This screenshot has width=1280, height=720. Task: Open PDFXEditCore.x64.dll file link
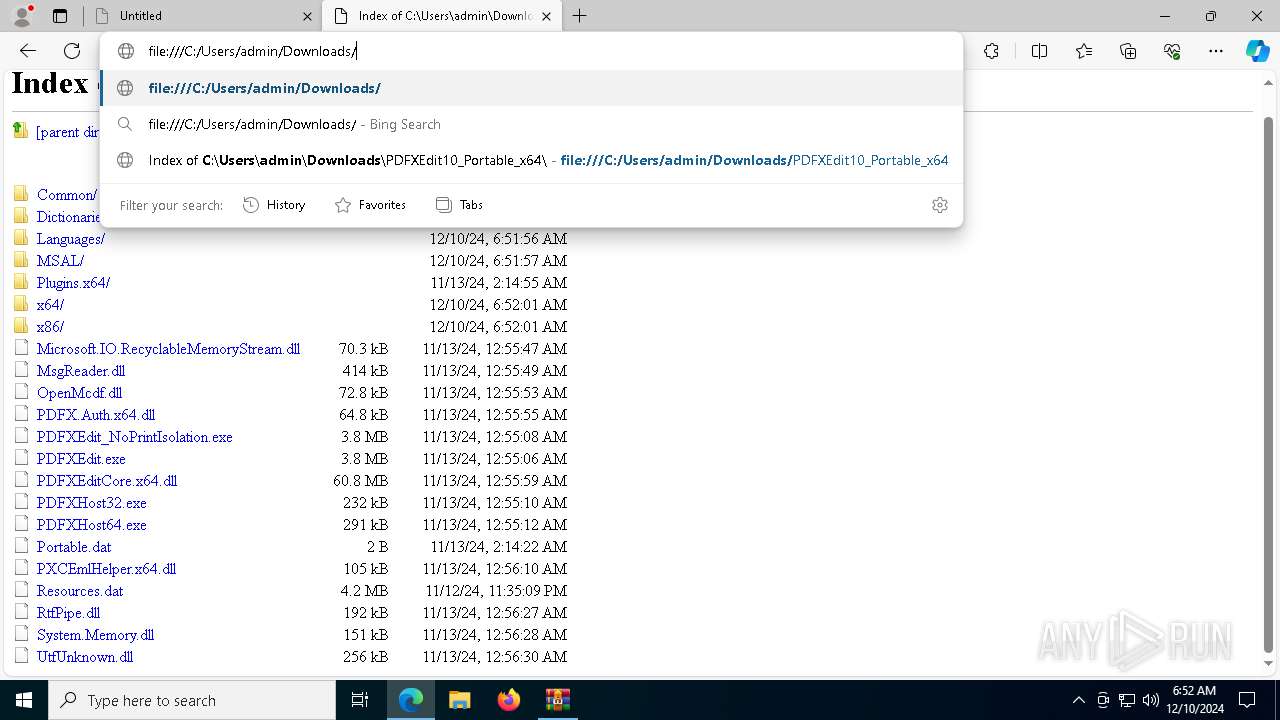107,481
